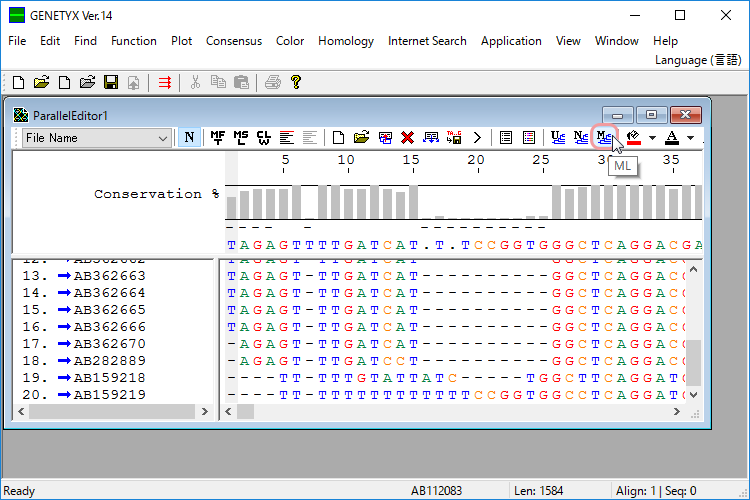Screen dimensions: 750x500
Task: Expand the font color dropdown arrow
Action: [x=690, y=138]
